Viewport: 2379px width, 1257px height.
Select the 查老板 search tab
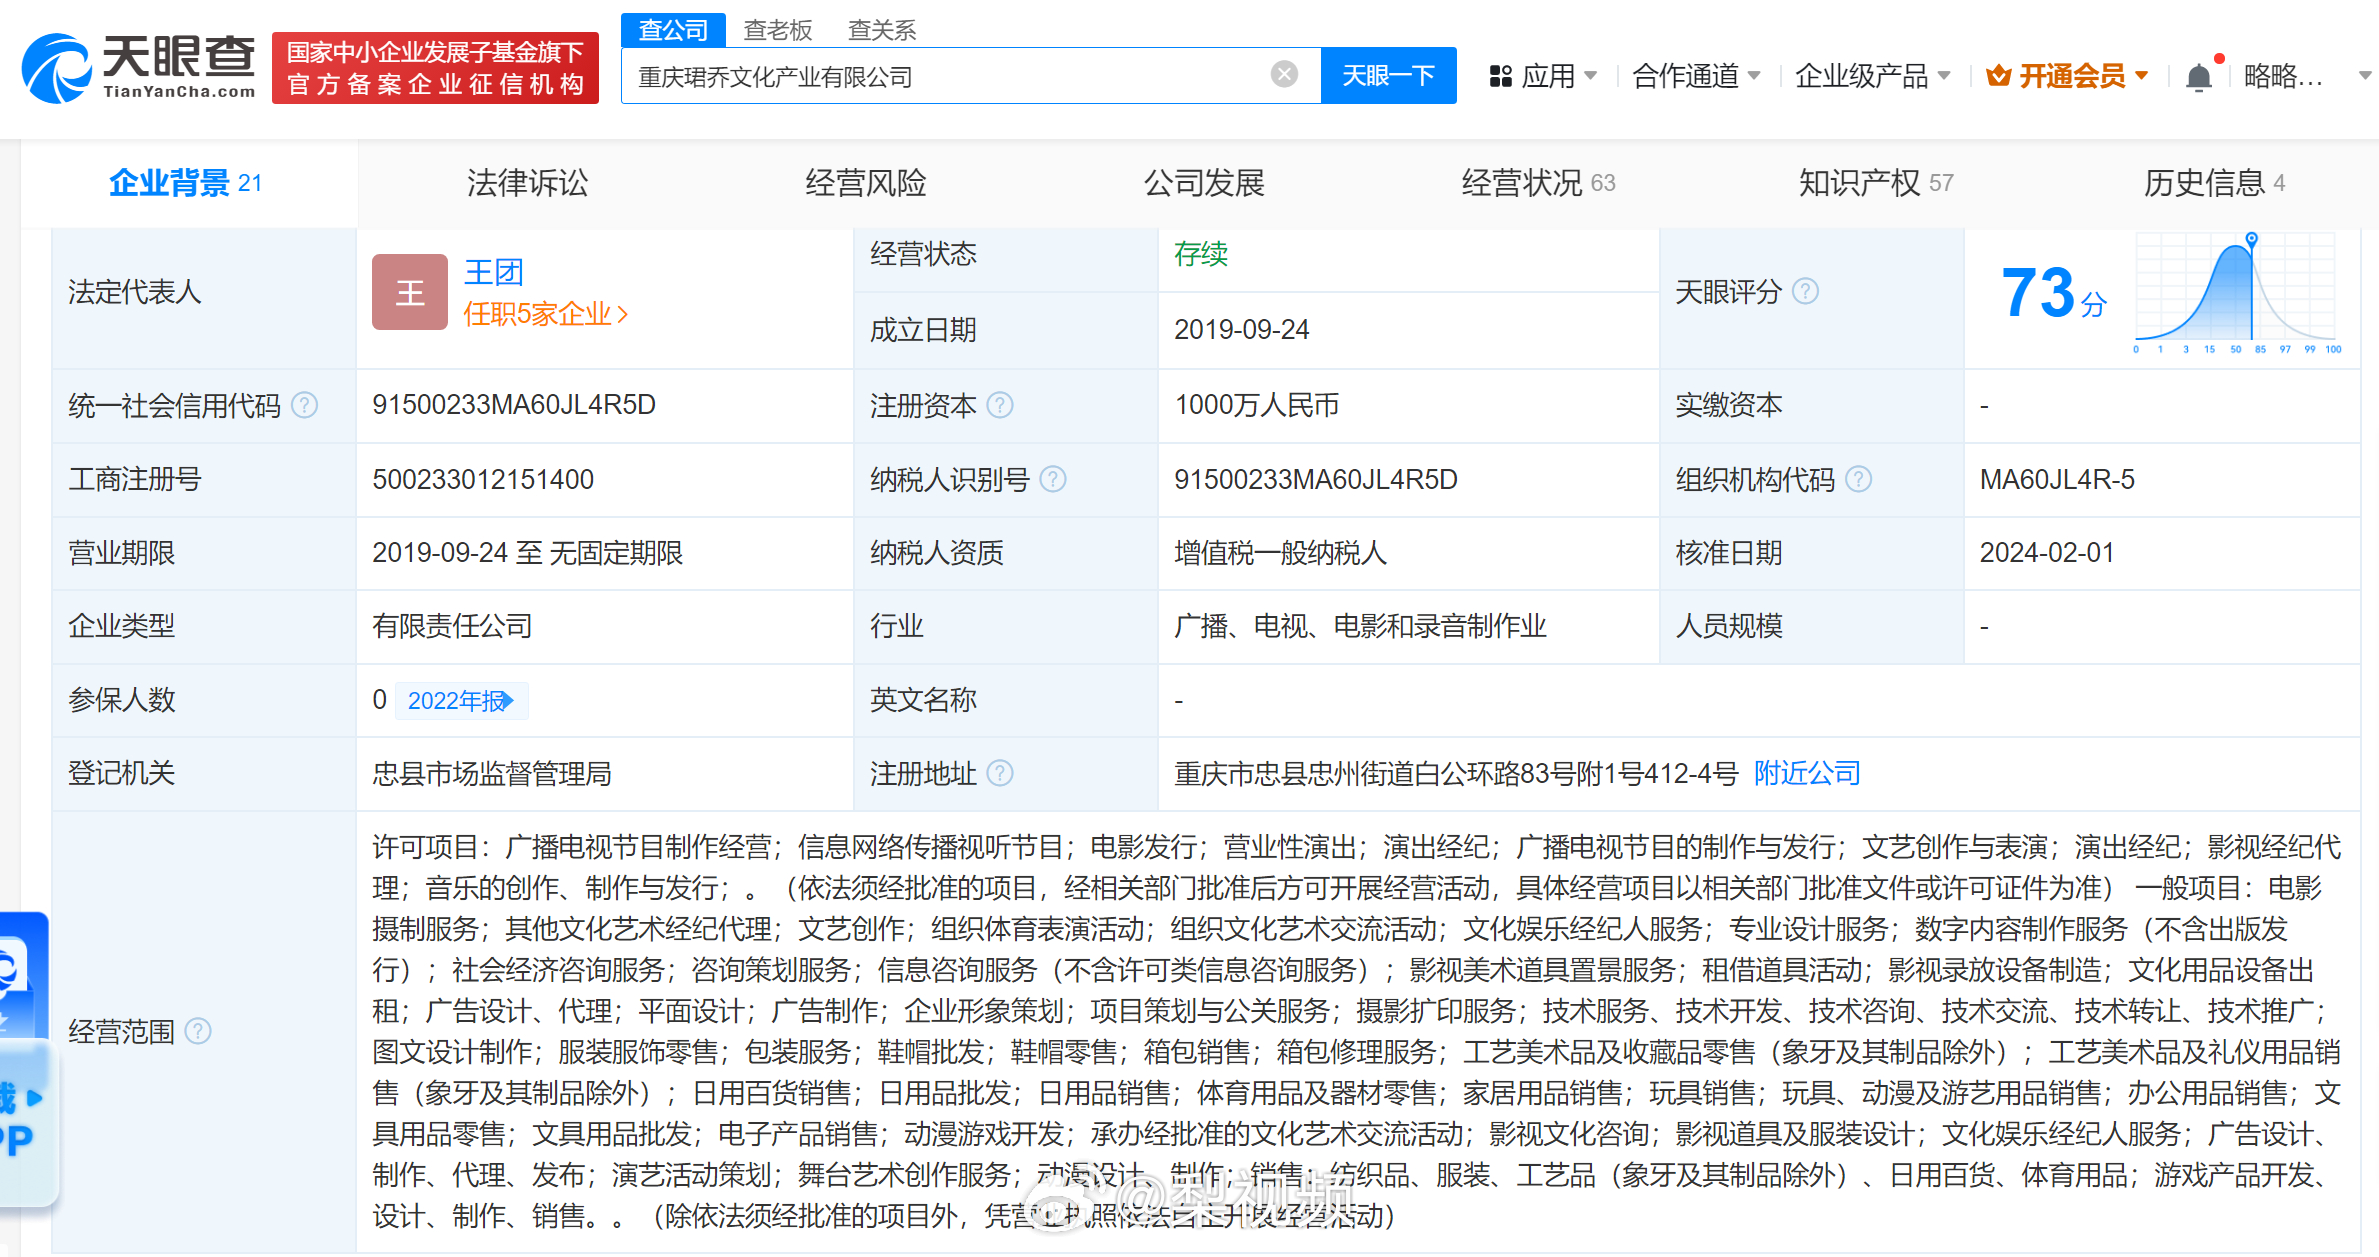(778, 30)
